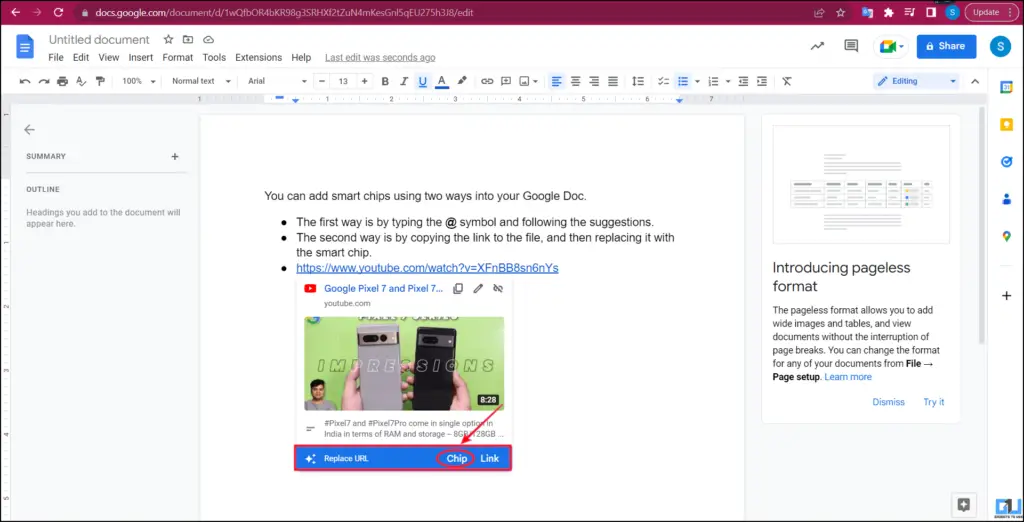Collapse the menus with chevron arrow

[975, 82]
